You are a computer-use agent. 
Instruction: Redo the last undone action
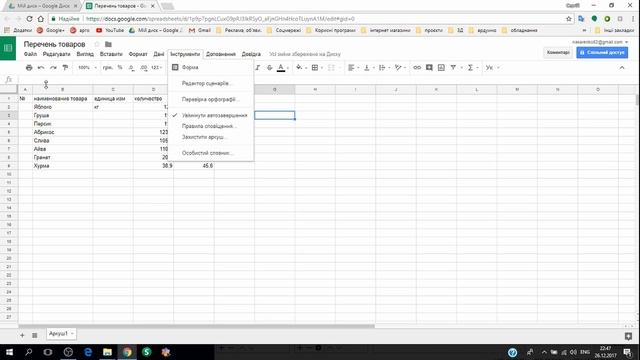pos(53,67)
